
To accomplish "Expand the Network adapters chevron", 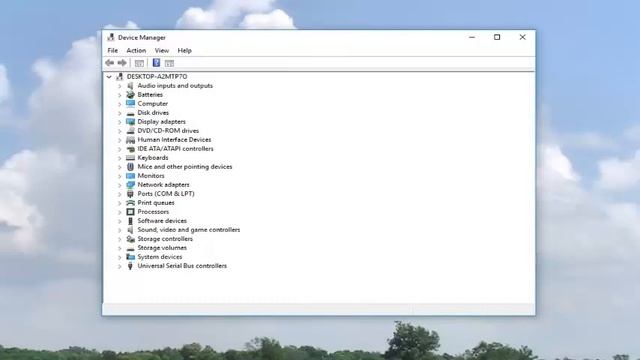I will (120, 185).
